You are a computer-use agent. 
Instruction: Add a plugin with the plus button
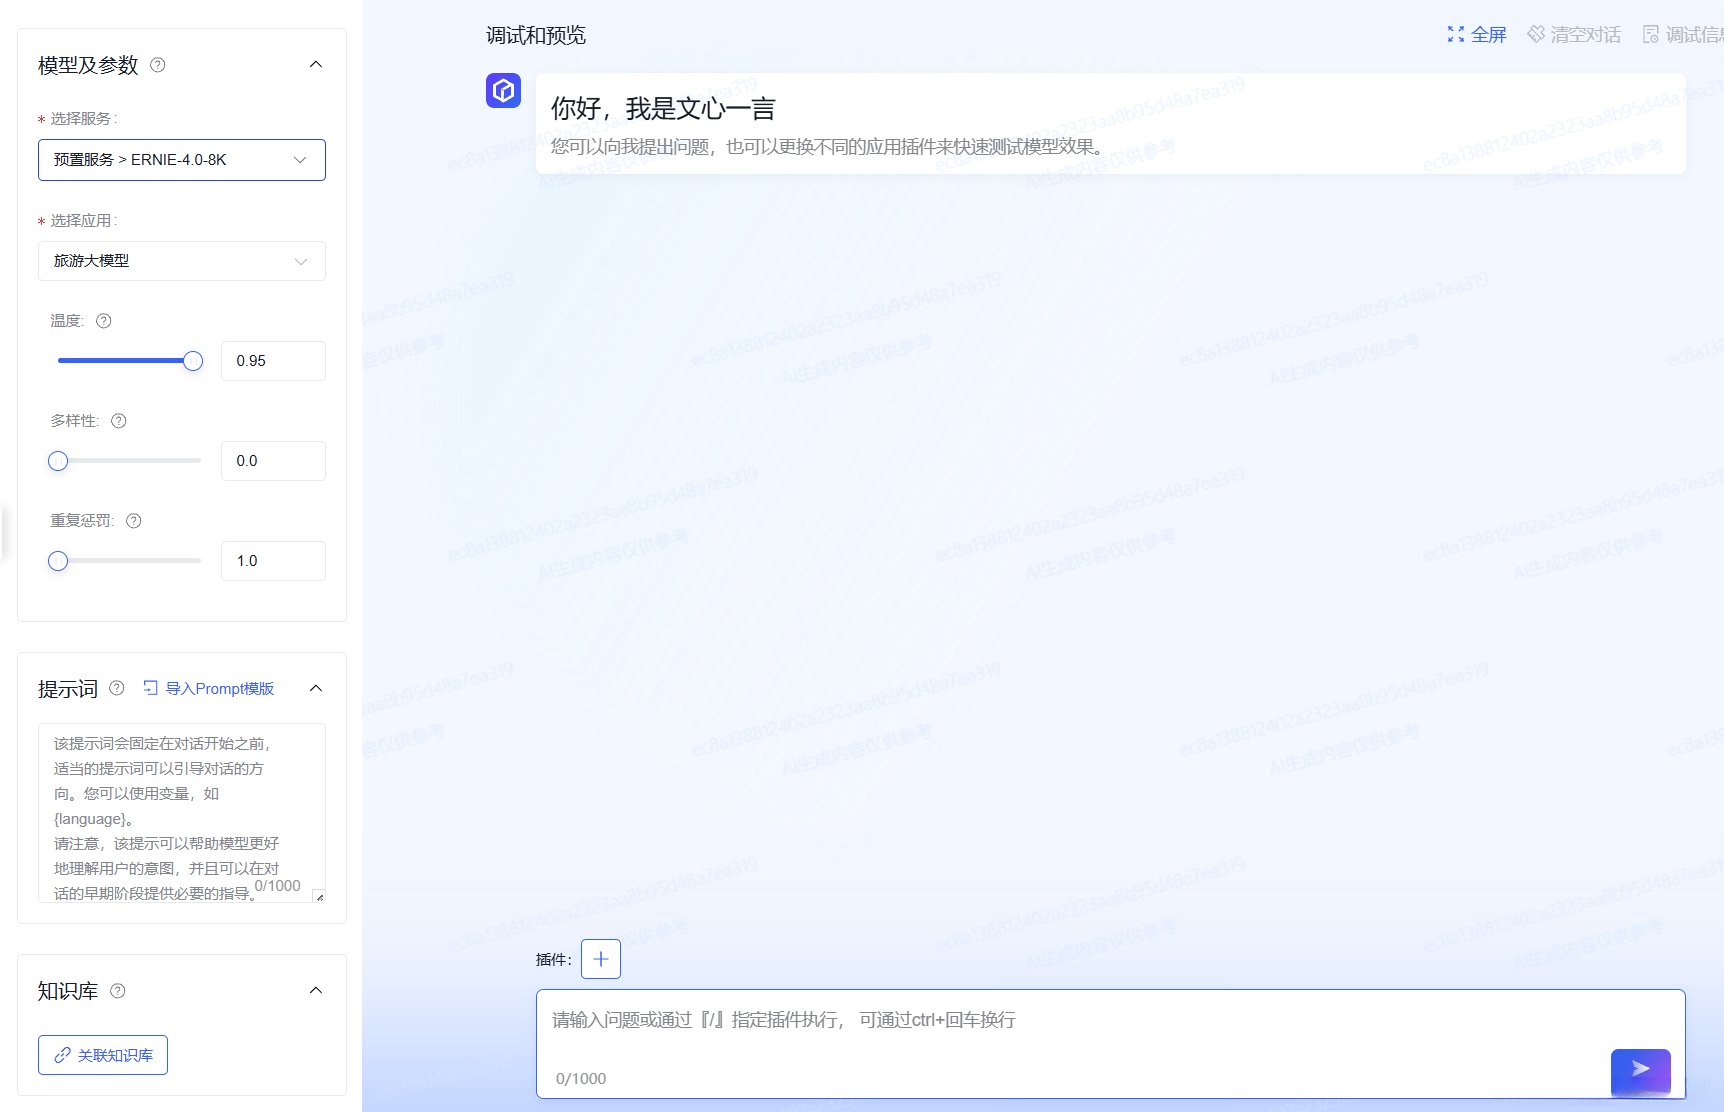click(601, 959)
